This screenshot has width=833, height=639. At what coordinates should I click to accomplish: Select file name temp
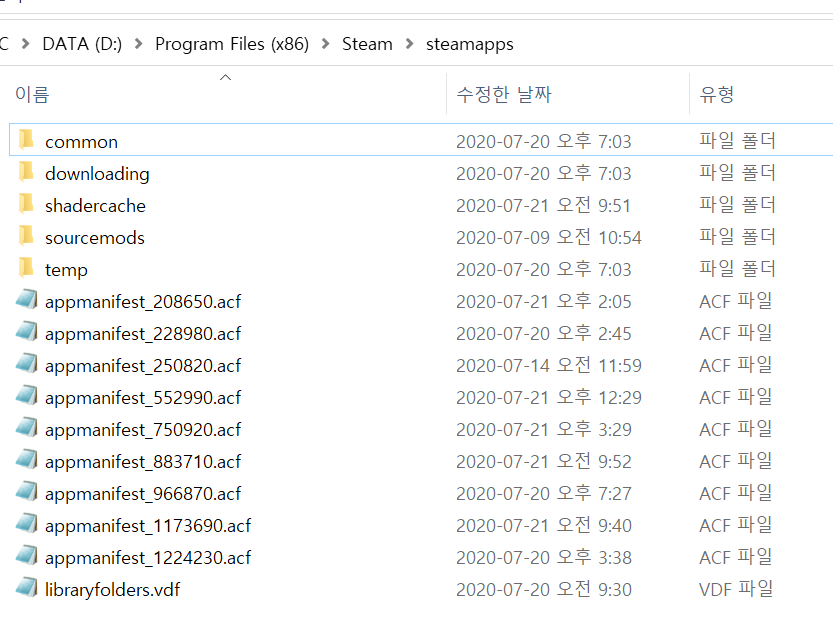[66, 271]
